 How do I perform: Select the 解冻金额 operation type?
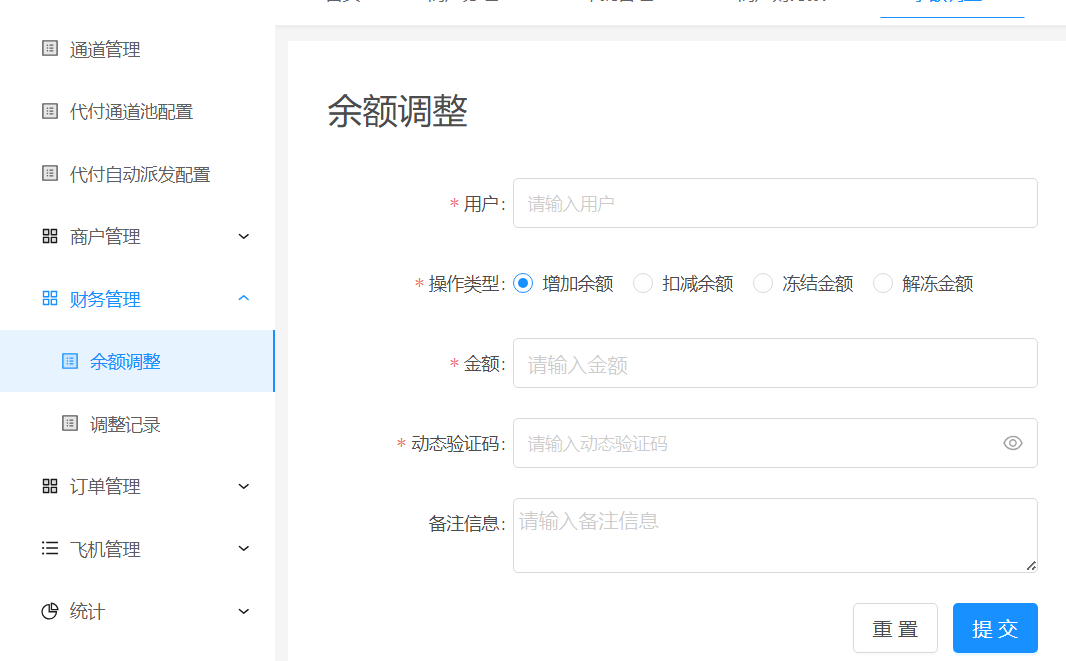pos(883,283)
